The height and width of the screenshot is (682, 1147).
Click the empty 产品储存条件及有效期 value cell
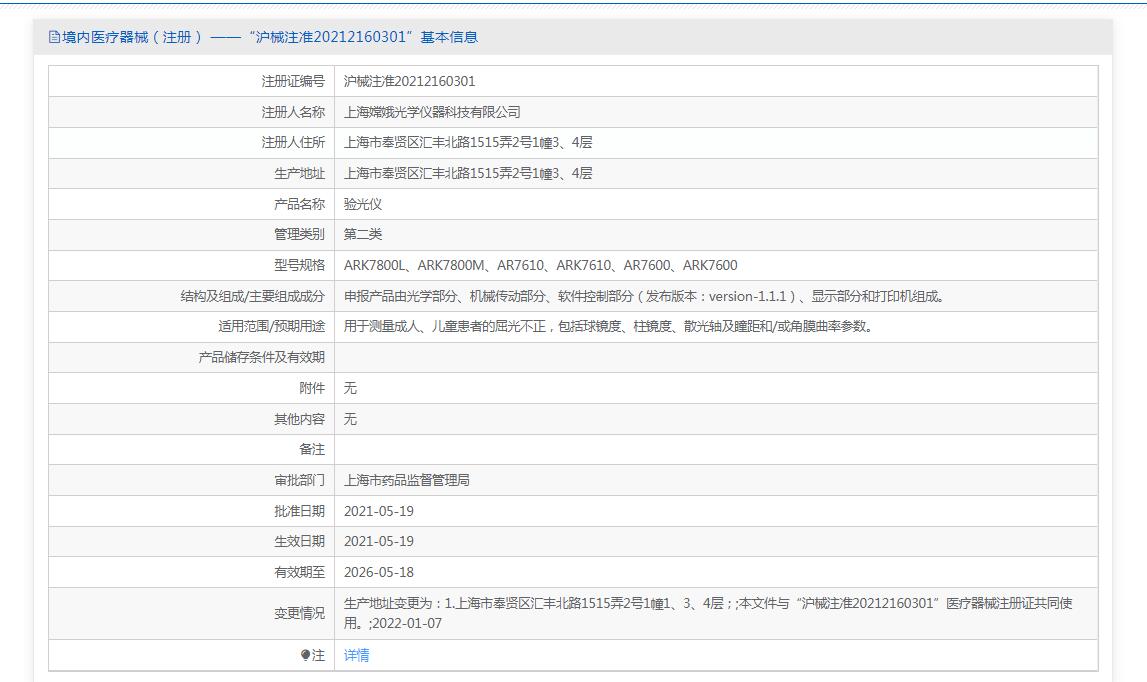[716, 357]
